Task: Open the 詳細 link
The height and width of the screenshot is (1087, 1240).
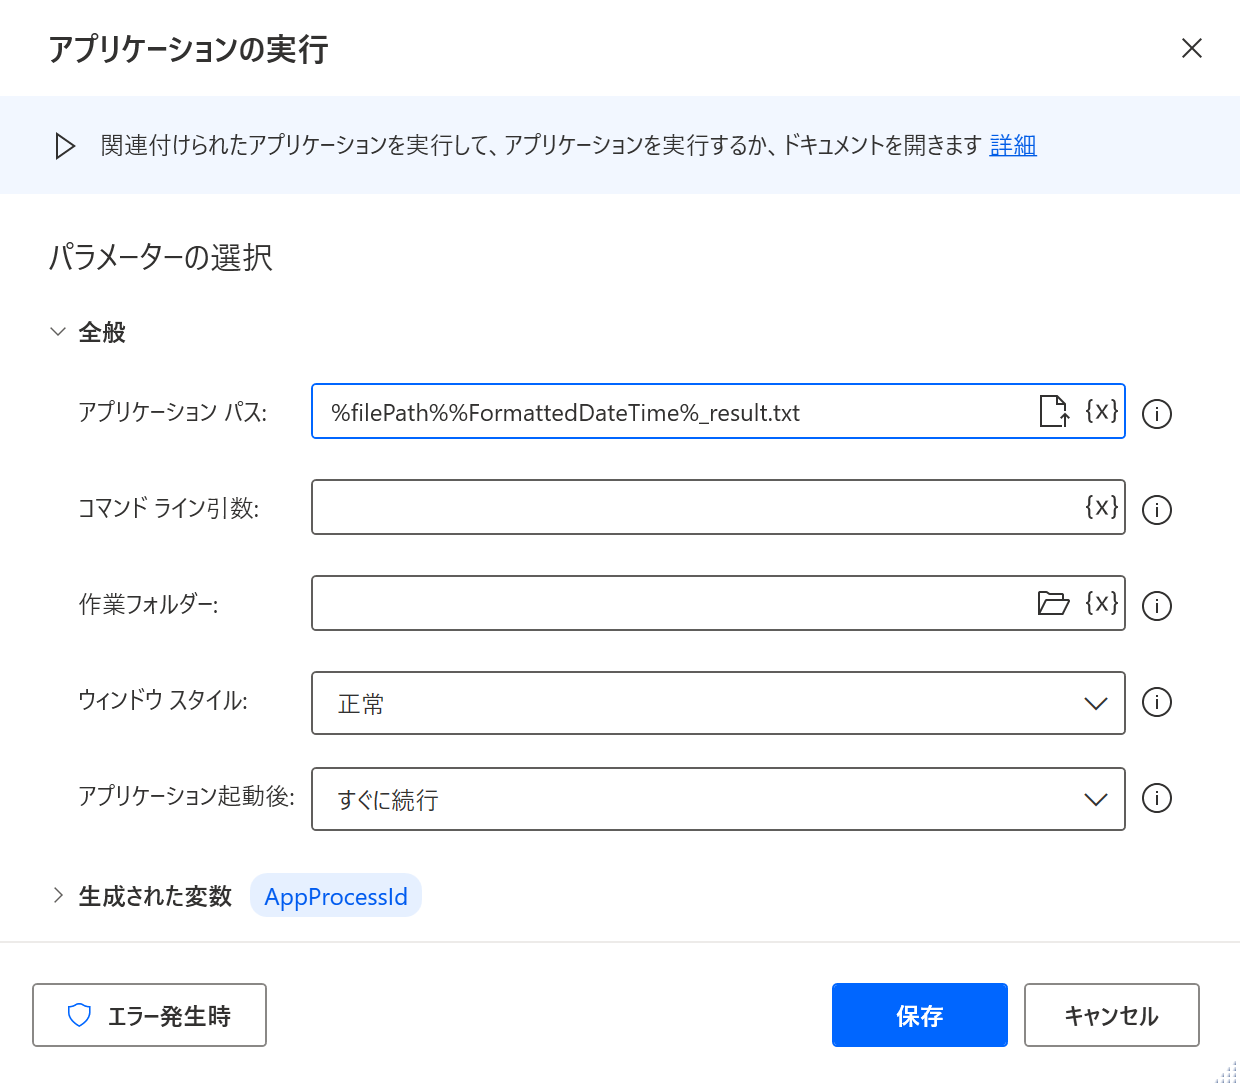Action: tap(1013, 146)
